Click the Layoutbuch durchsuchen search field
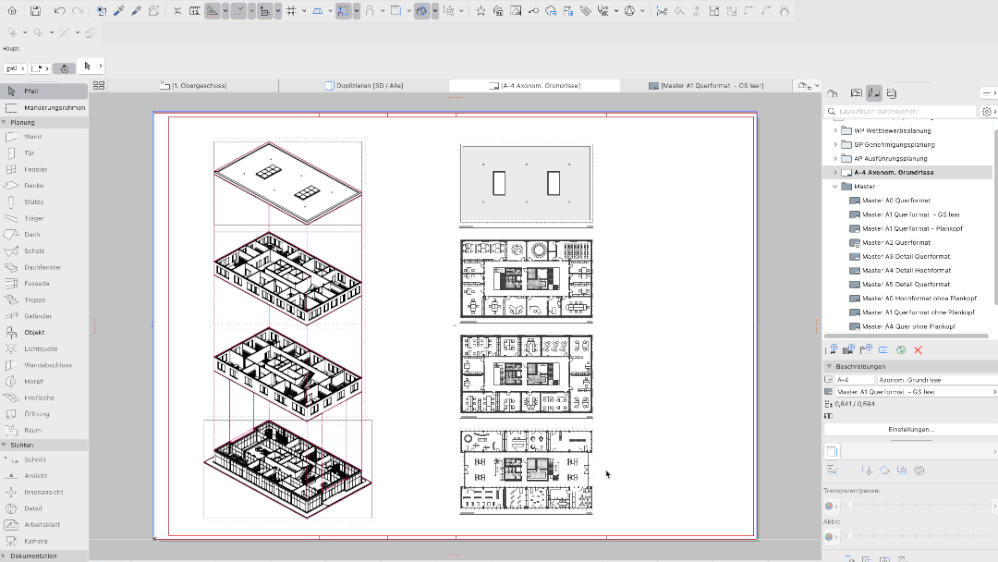Image resolution: width=998 pixels, height=562 pixels. [901, 111]
